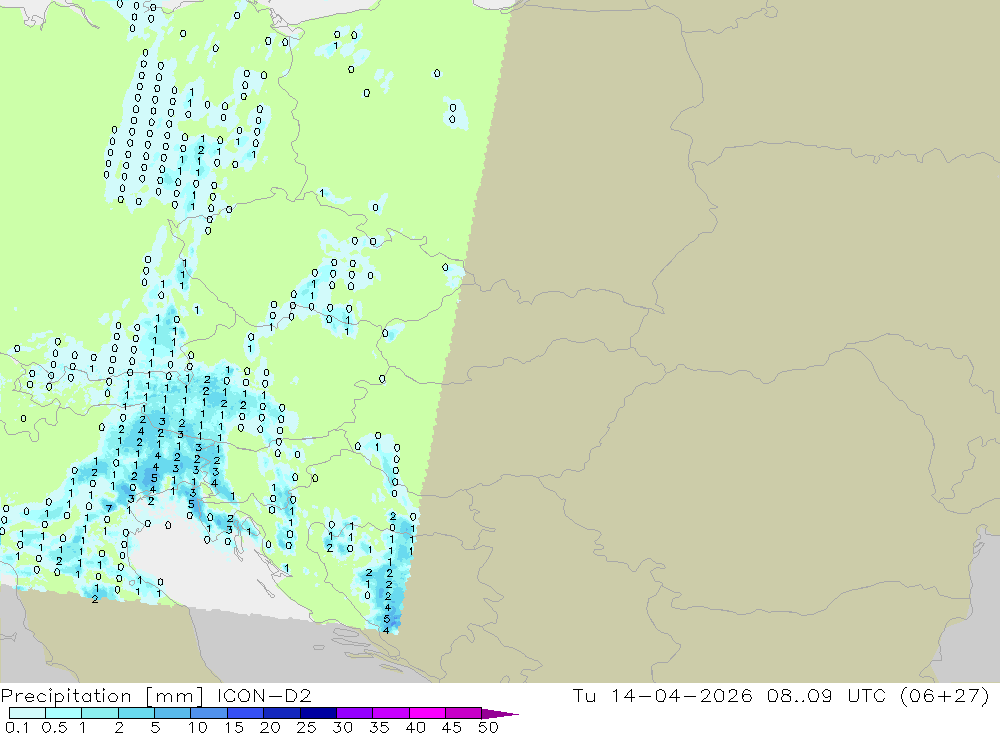Click the 35–40 mm legend color swatch
Viewport: 1000px width, 733px height.
pyautogui.click(x=391, y=713)
